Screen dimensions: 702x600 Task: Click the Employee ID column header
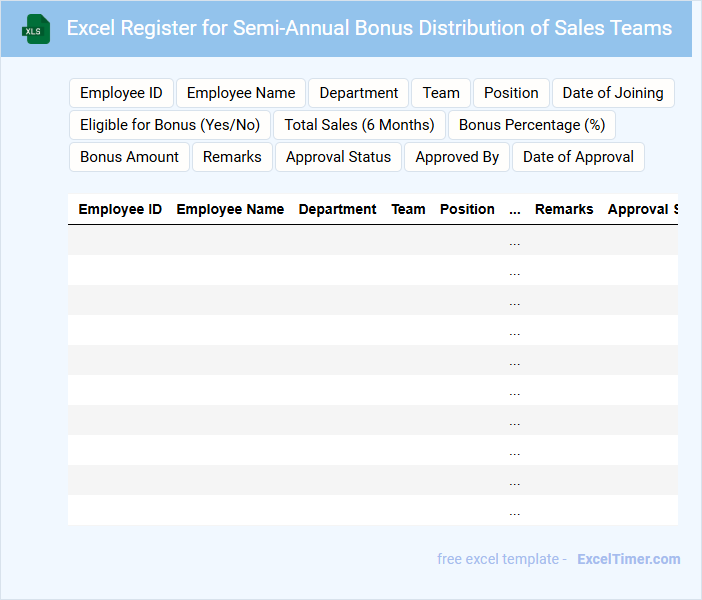point(120,210)
